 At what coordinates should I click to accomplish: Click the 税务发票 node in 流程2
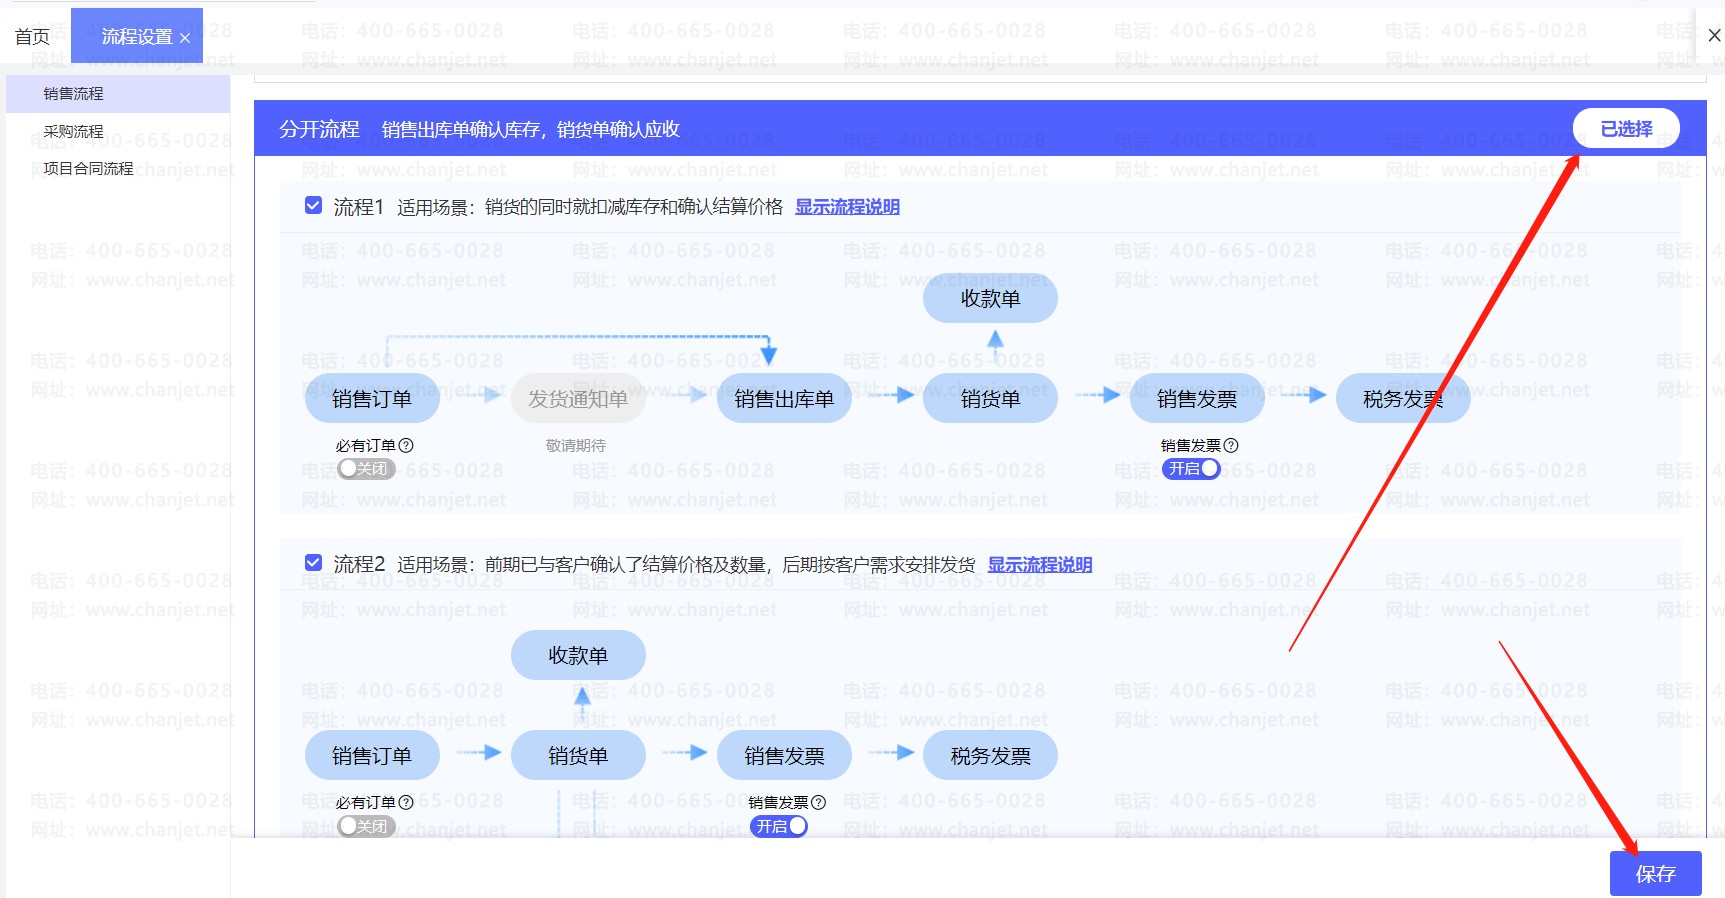pyautogui.click(x=990, y=756)
